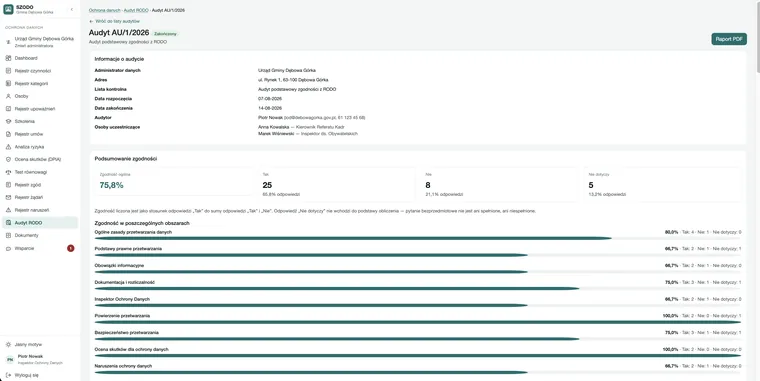Click the Rejestr upoważnień icon

(x=8, y=109)
